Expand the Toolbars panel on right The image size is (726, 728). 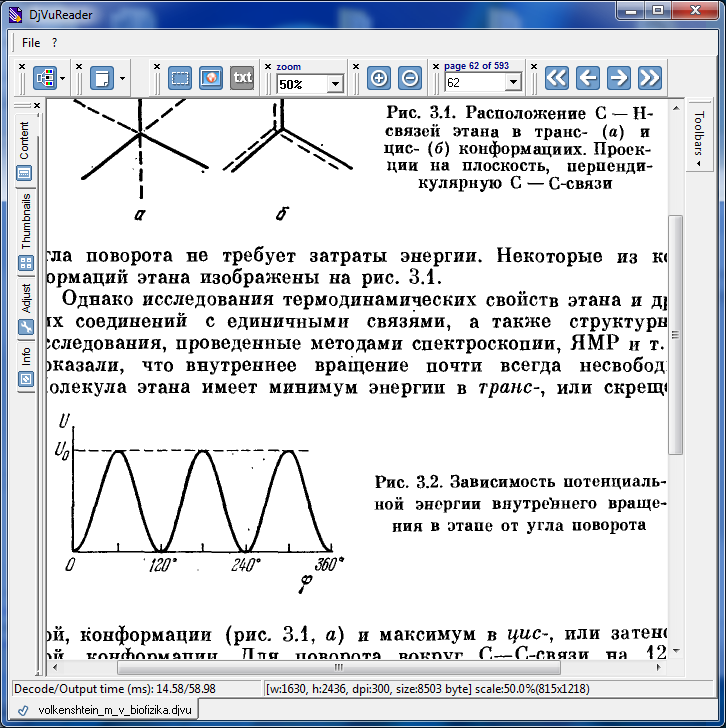[699, 138]
